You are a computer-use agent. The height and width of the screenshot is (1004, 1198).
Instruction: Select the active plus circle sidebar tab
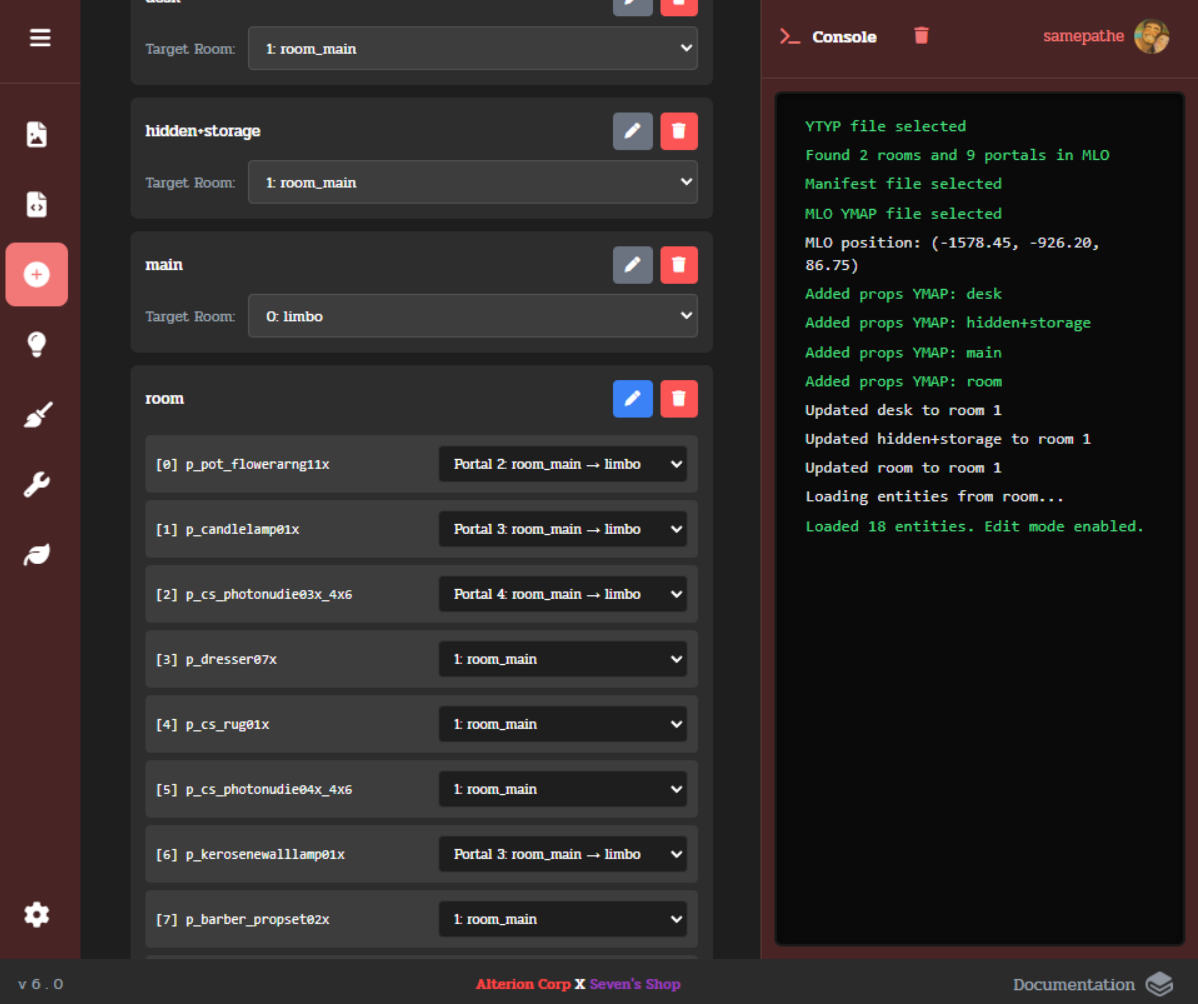pyautogui.click(x=37, y=274)
